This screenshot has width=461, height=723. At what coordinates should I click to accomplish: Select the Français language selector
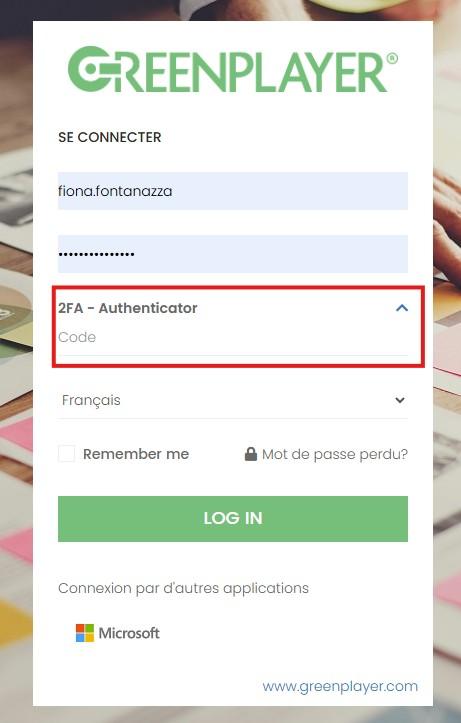233,400
